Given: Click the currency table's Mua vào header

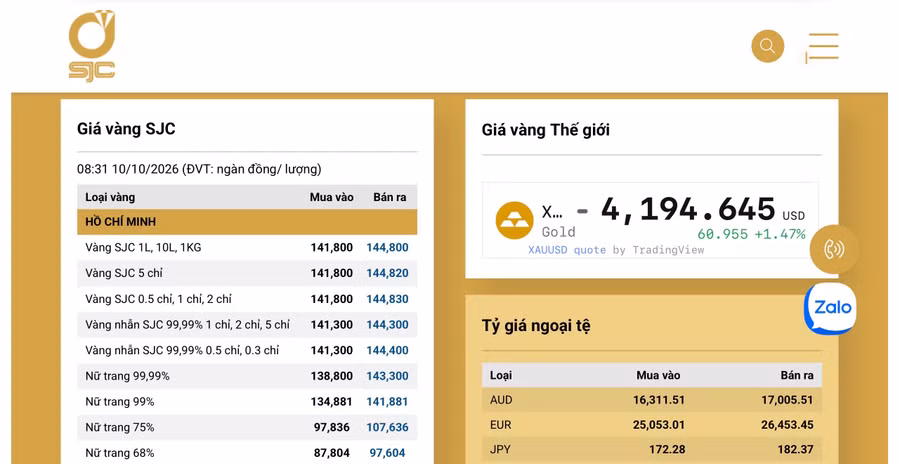Looking at the screenshot, I should (x=658, y=376).
